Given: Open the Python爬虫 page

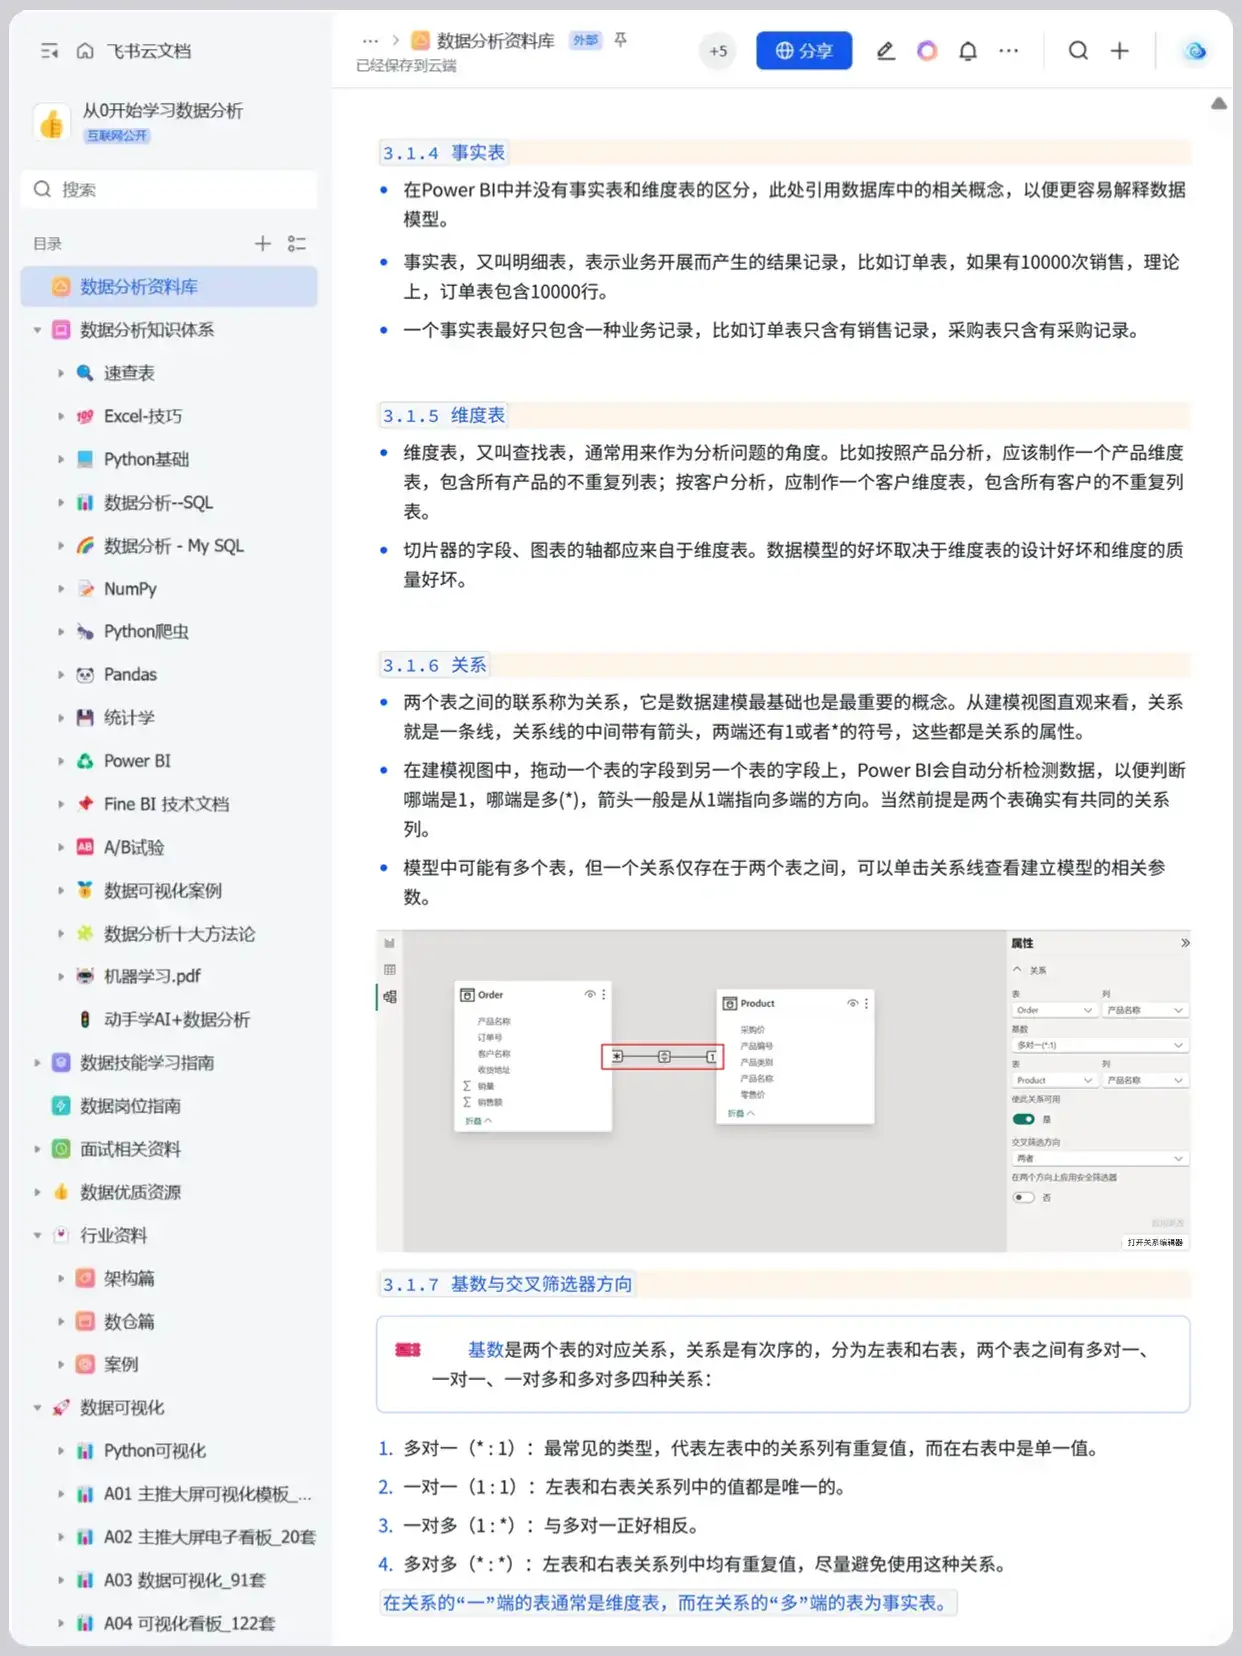Looking at the screenshot, I should point(146,632).
